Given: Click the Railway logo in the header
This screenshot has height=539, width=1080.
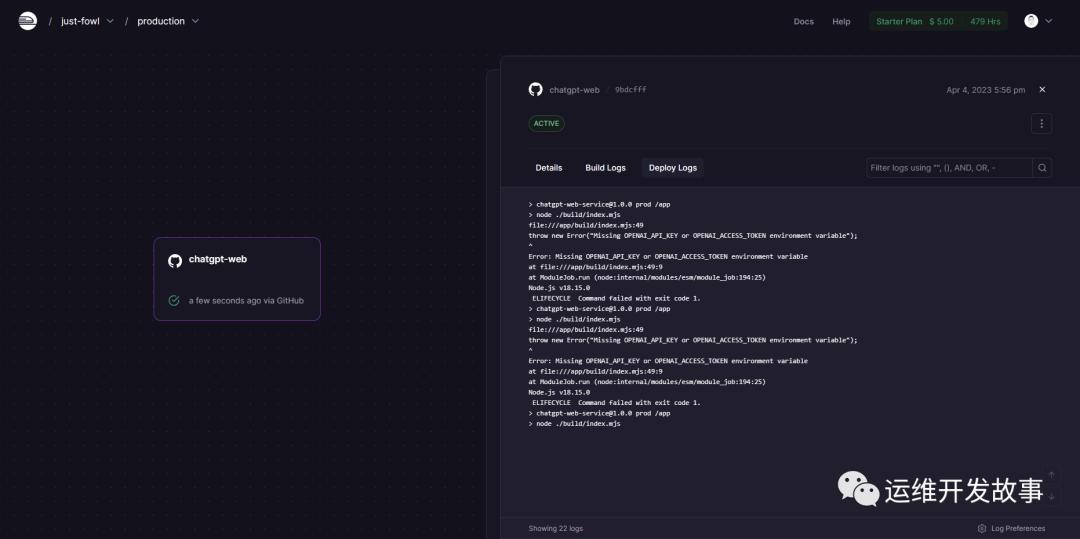Looking at the screenshot, I should tap(27, 21).
